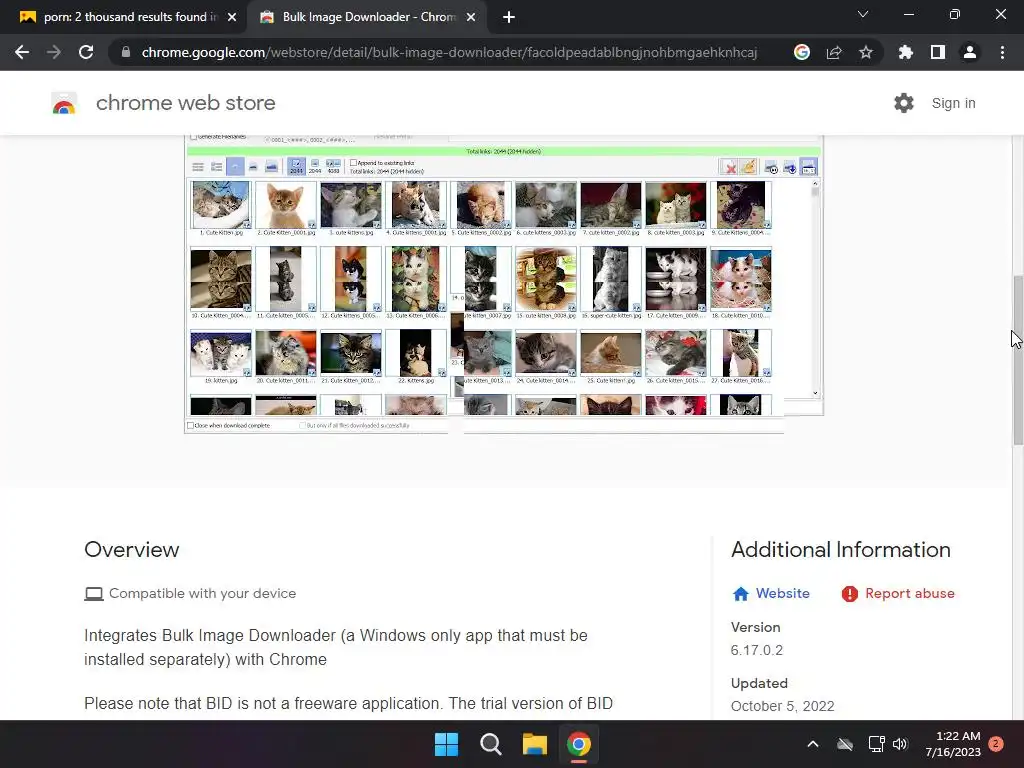Toggle 'Close when download complete' checkbox in preview
This screenshot has width=1024, height=768.
pyautogui.click(x=191, y=426)
